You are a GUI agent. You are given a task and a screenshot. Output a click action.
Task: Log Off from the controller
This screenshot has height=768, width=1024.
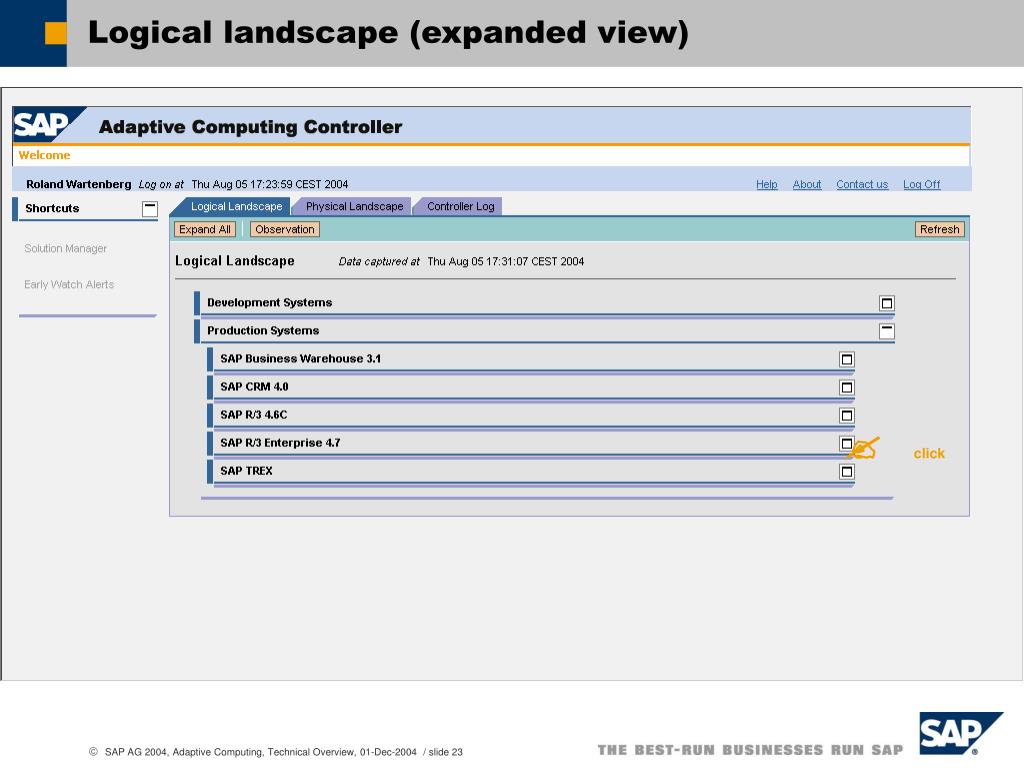pyautogui.click(x=921, y=184)
